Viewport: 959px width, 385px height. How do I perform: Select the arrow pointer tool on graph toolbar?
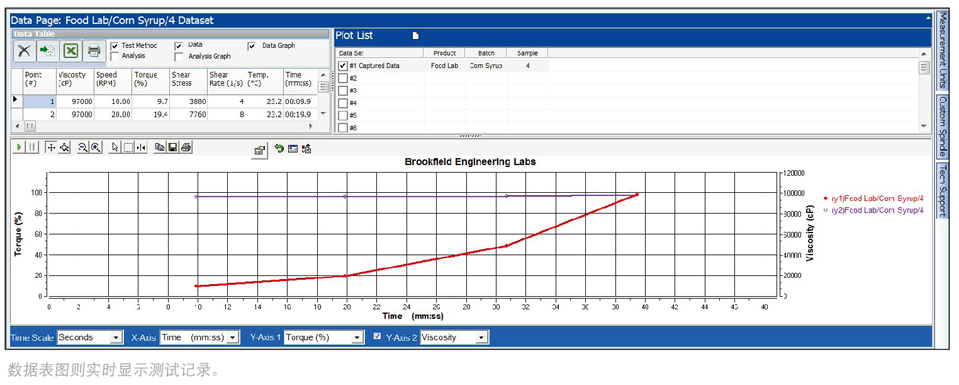click(116, 147)
